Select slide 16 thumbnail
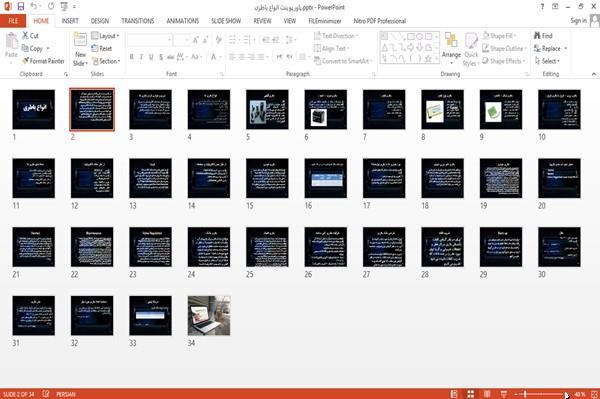The image size is (600, 399). pyautogui.click(x=326, y=178)
